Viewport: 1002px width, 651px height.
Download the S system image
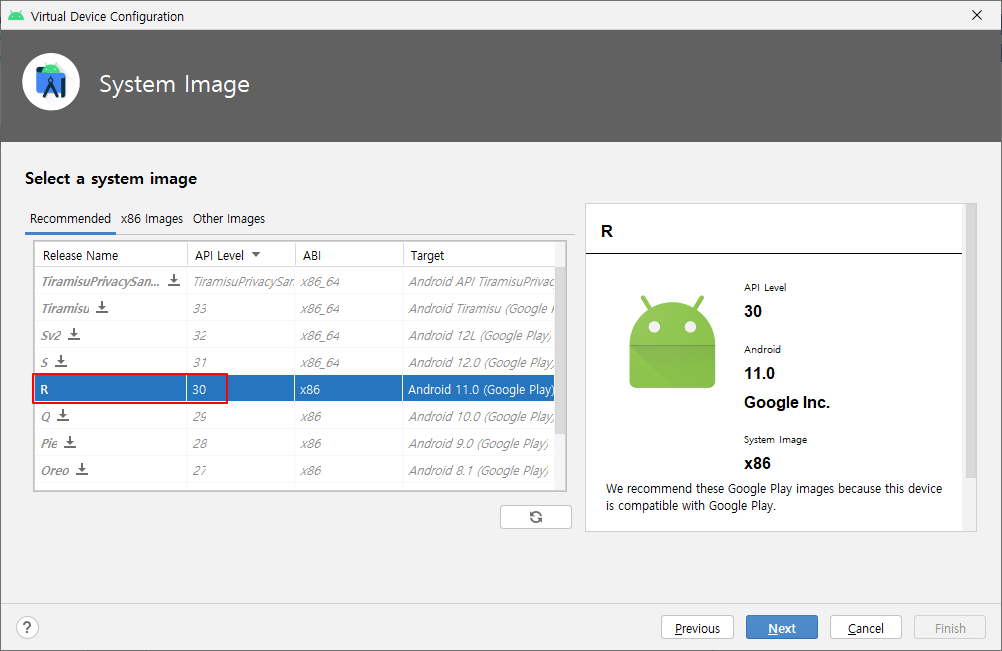(61, 361)
